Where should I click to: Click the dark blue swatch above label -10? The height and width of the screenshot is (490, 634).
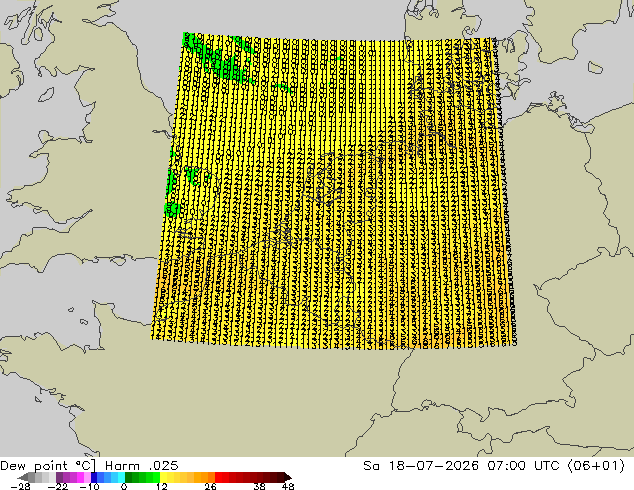94,477
